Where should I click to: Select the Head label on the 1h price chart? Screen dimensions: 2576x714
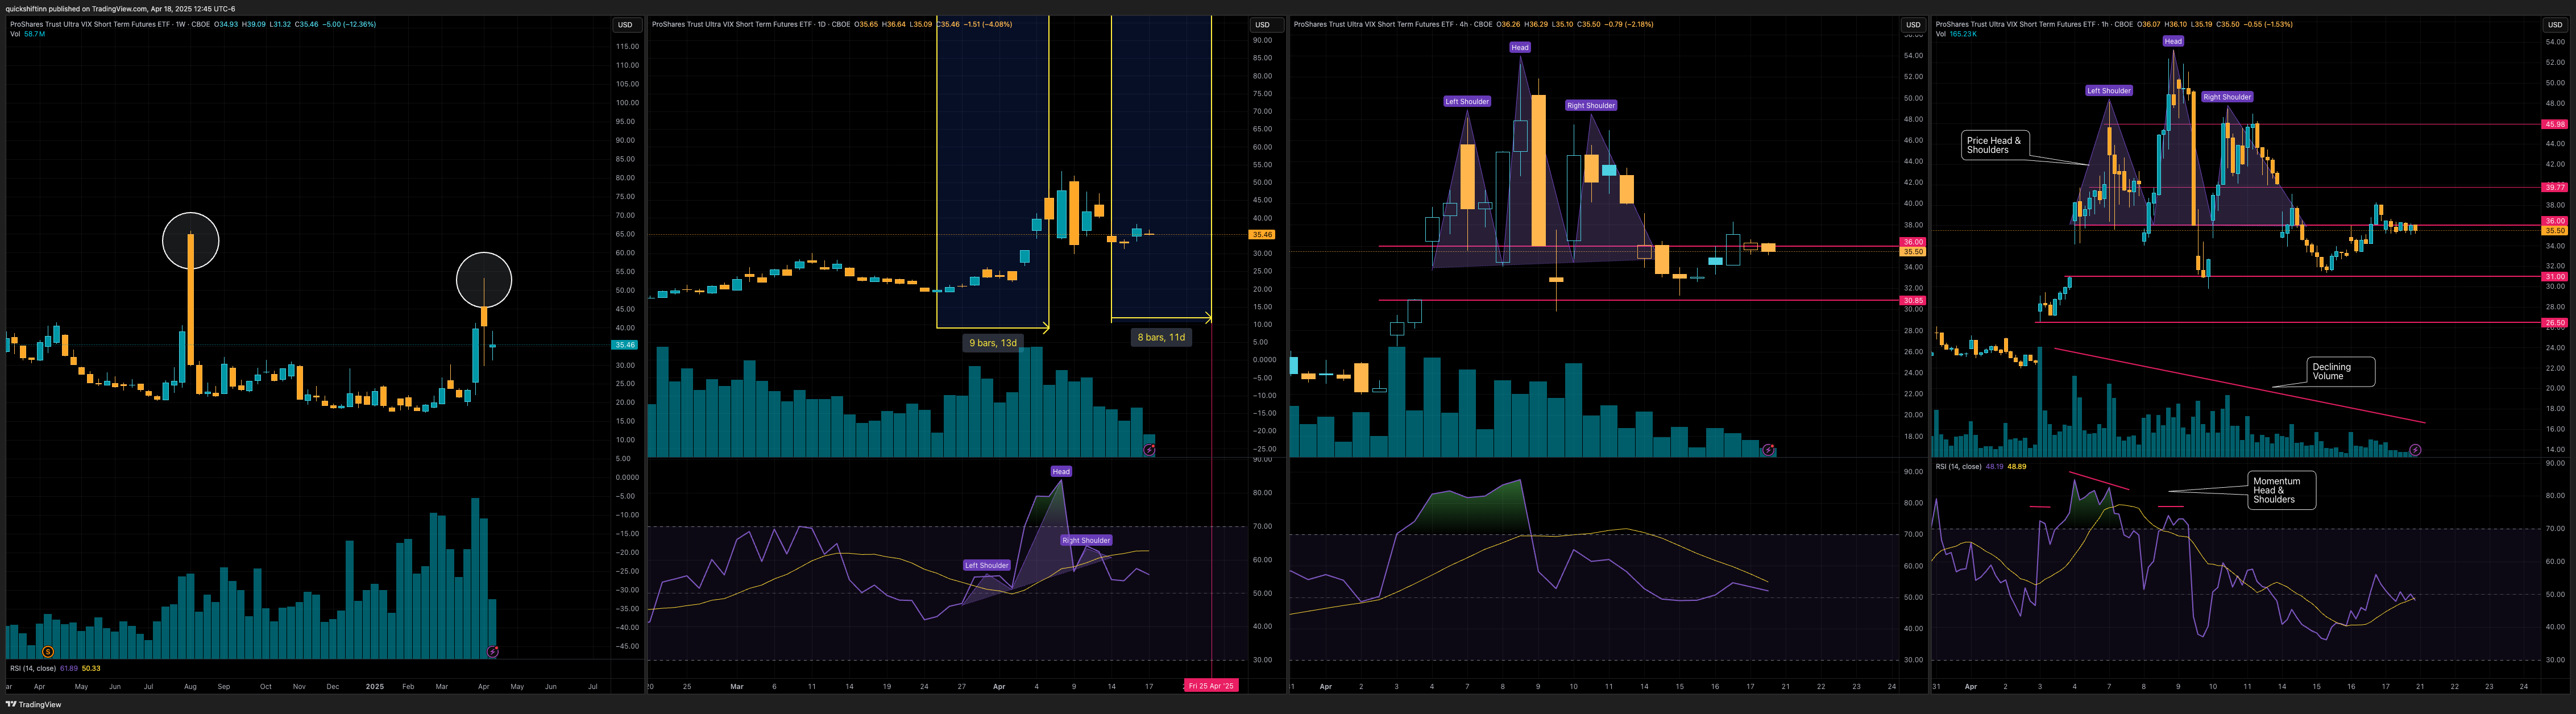pyautogui.click(x=2173, y=41)
